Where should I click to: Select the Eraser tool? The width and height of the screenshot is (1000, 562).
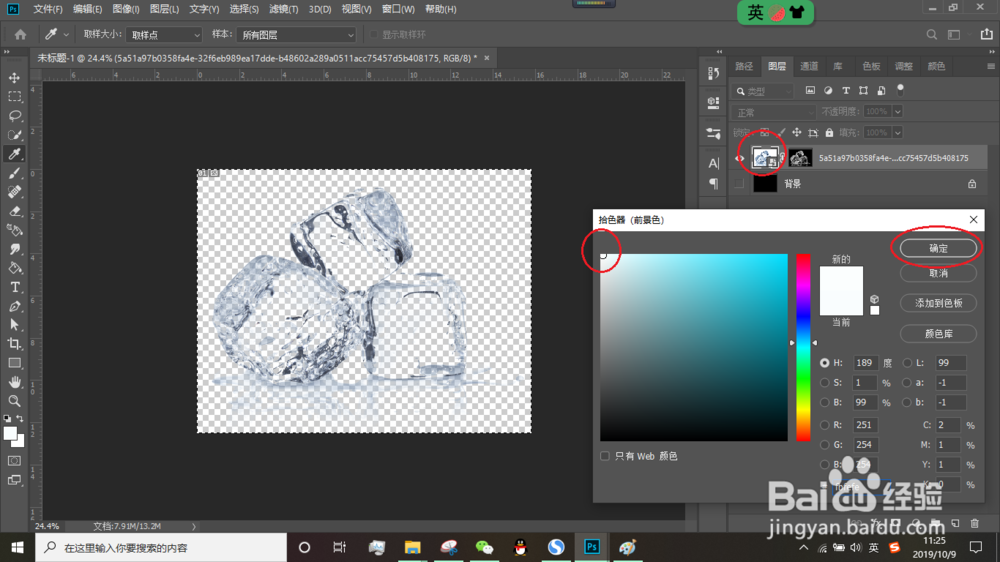click(14, 211)
